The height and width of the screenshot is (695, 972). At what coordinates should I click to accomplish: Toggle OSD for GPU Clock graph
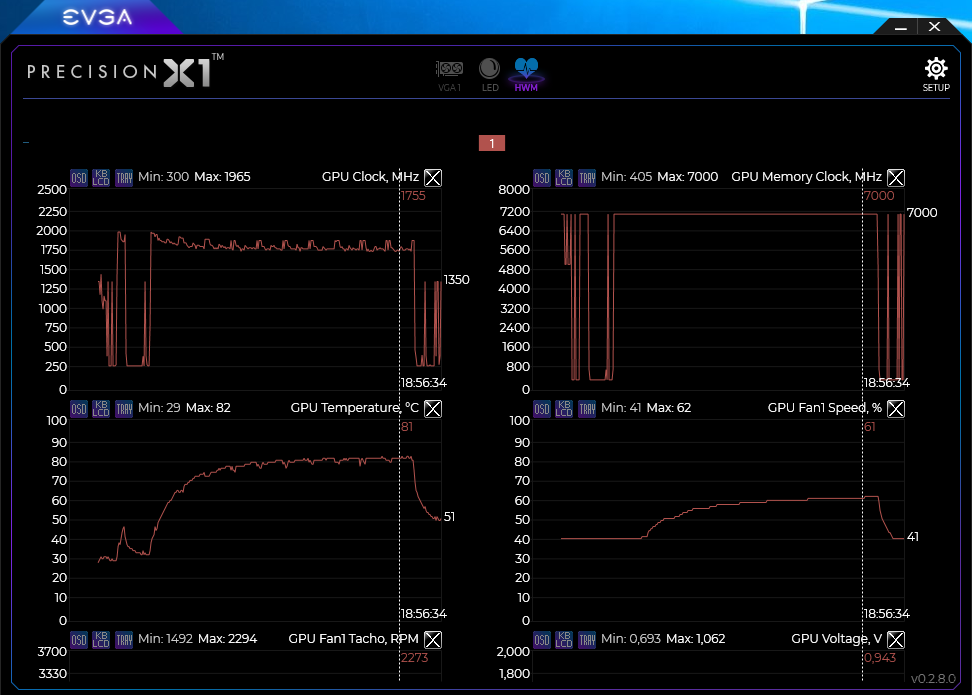click(x=79, y=178)
